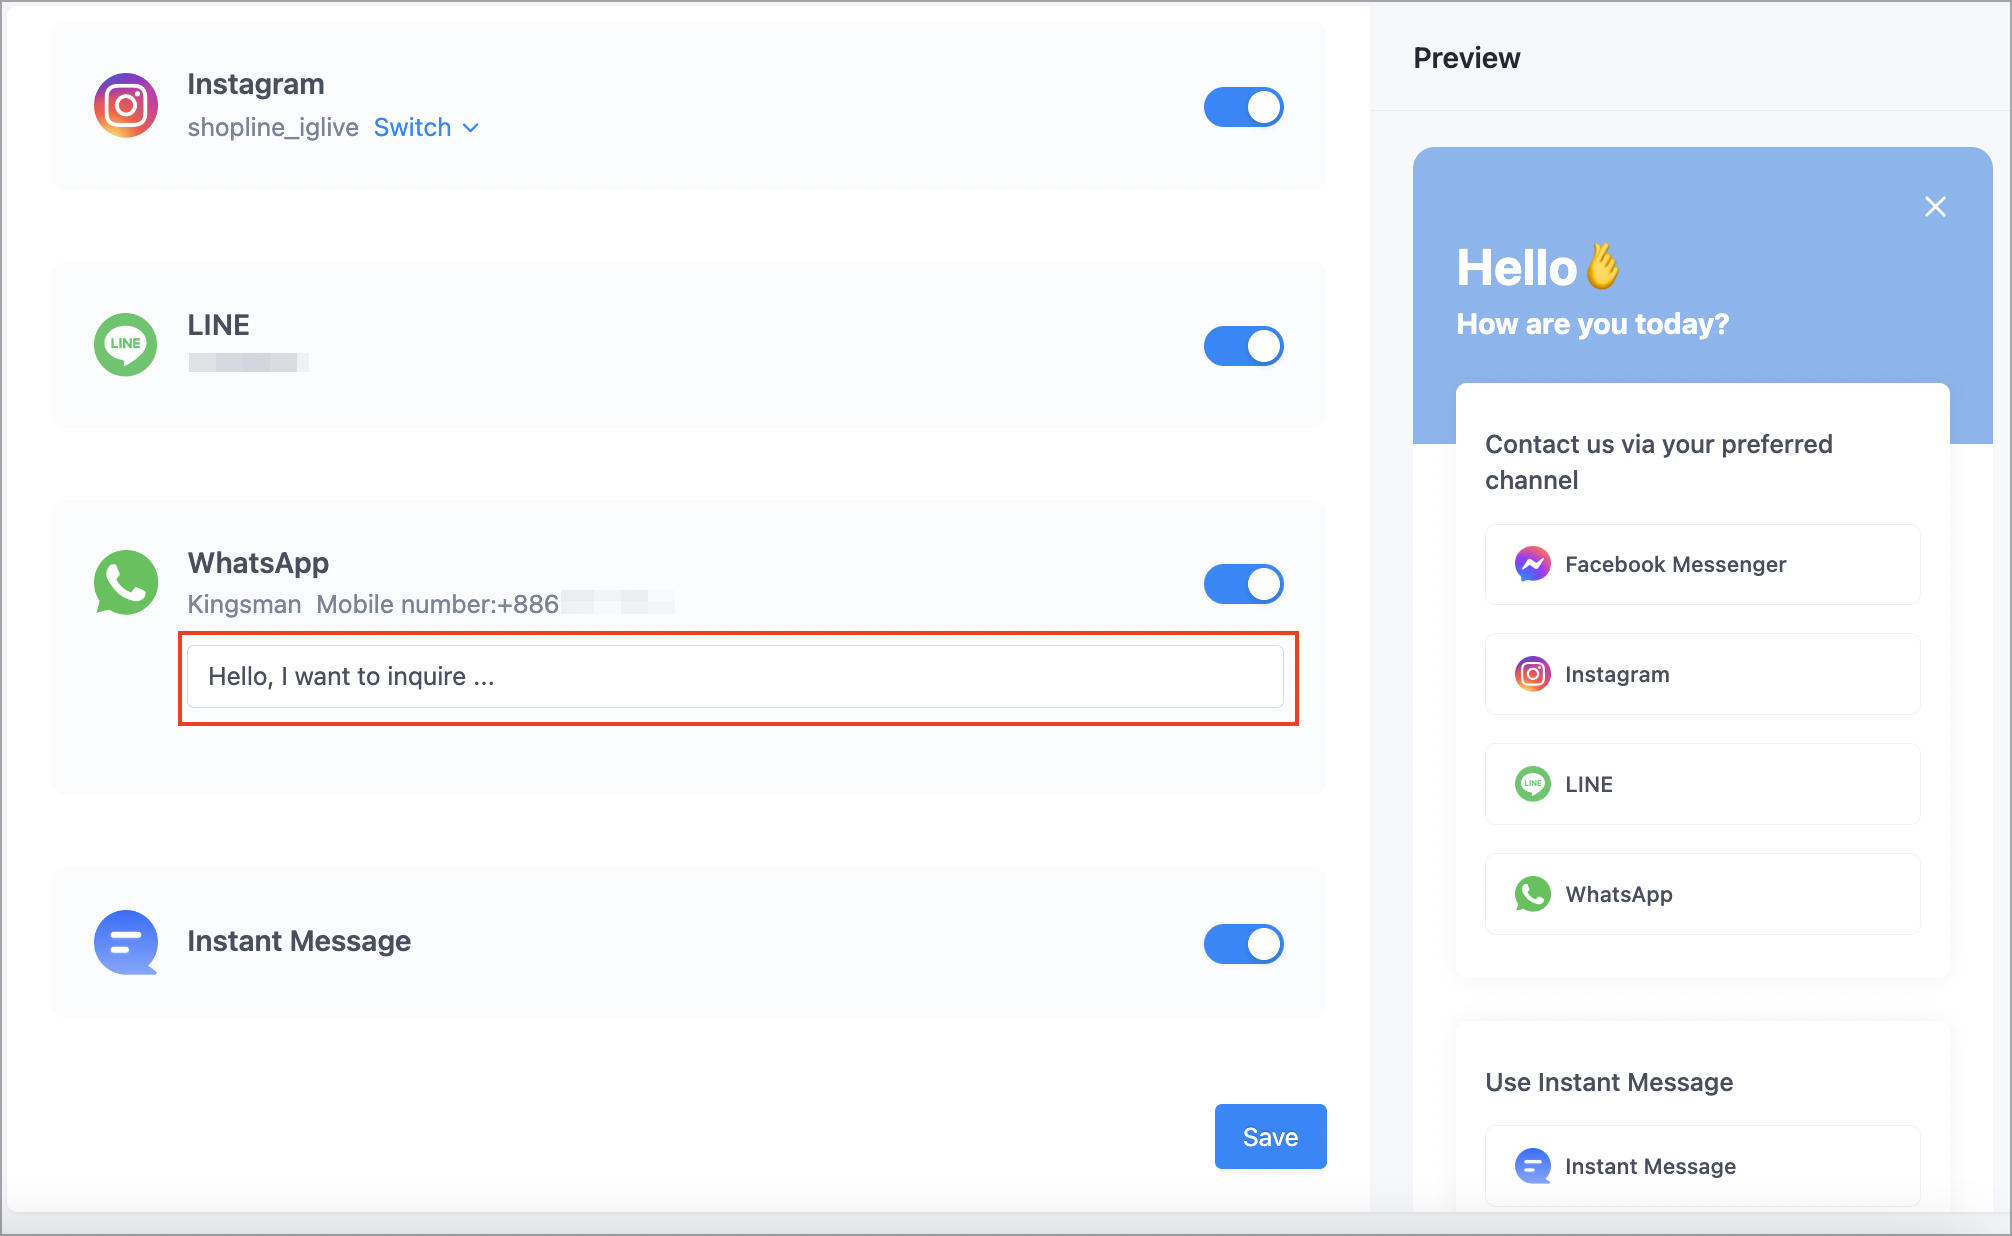2012x1236 pixels.
Task: Click the LINE channel icon
Action: [x=125, y=344]
